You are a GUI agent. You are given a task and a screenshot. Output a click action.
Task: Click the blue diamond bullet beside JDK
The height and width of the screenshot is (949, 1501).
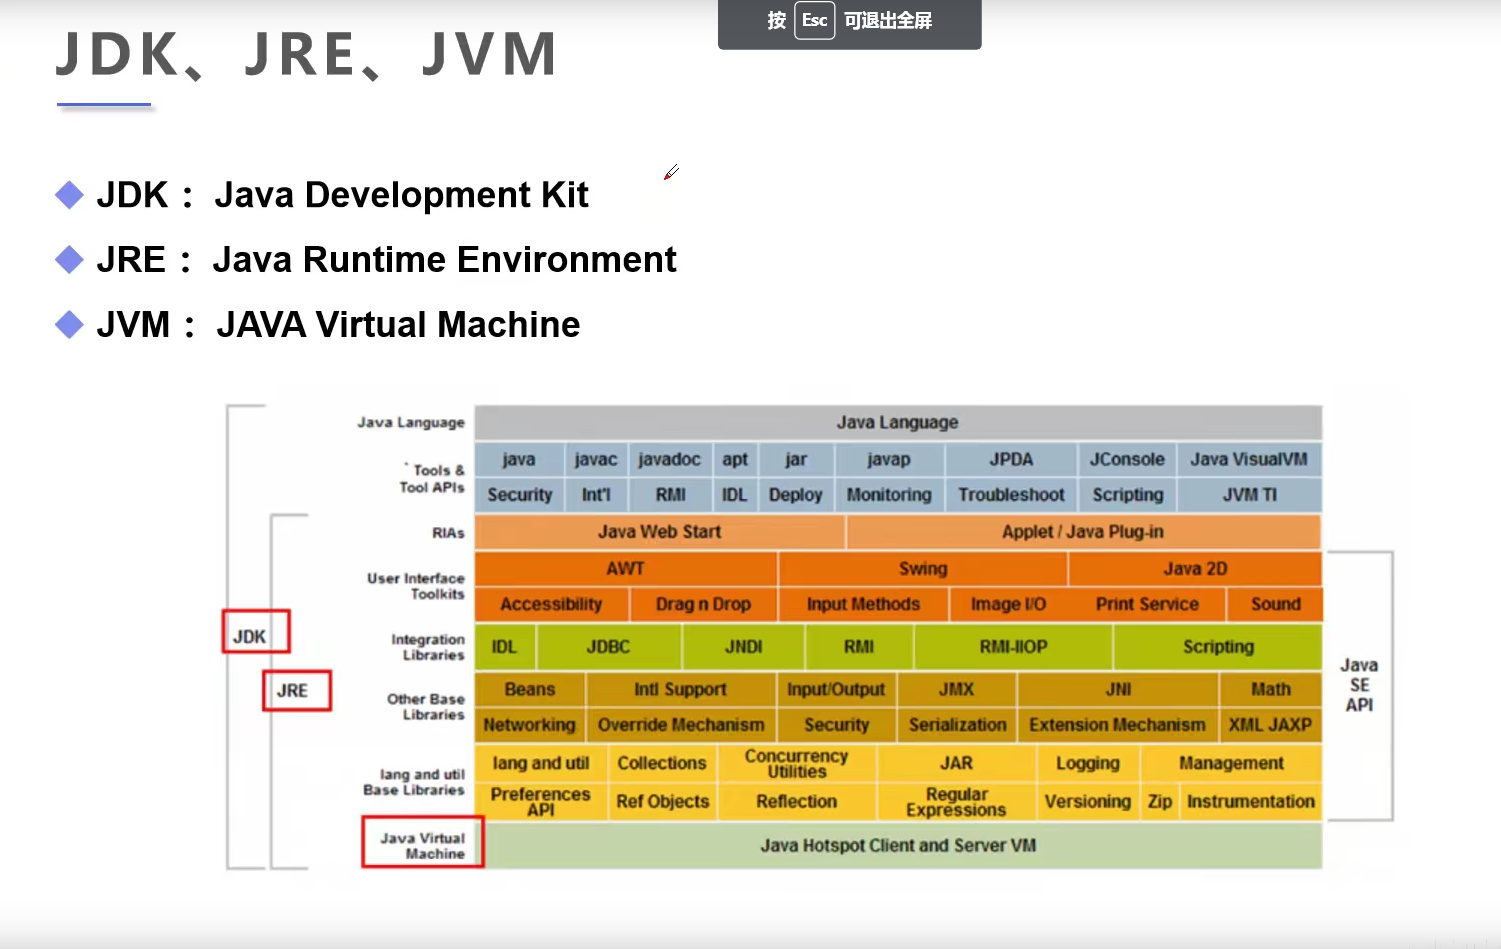pos(69,195)
